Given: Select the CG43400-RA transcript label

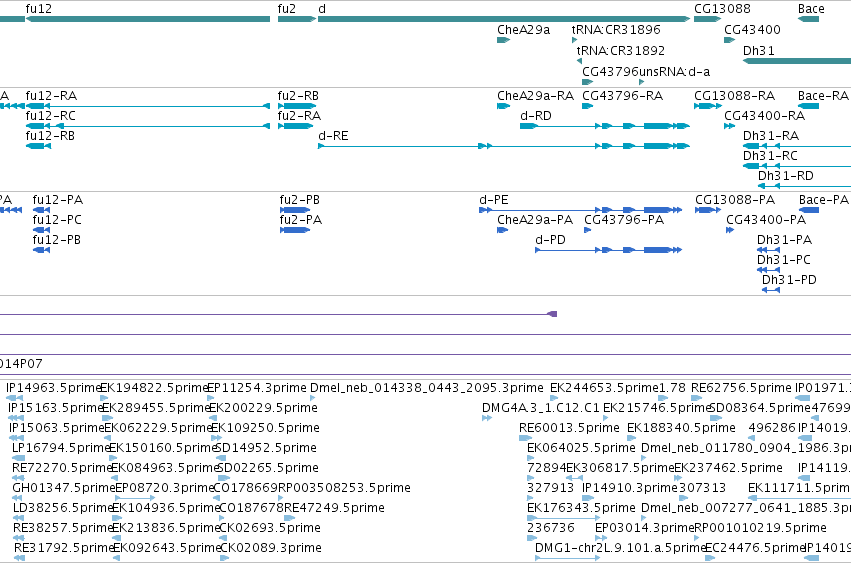Looking at the screenshot, I should (x=764, y=116).
